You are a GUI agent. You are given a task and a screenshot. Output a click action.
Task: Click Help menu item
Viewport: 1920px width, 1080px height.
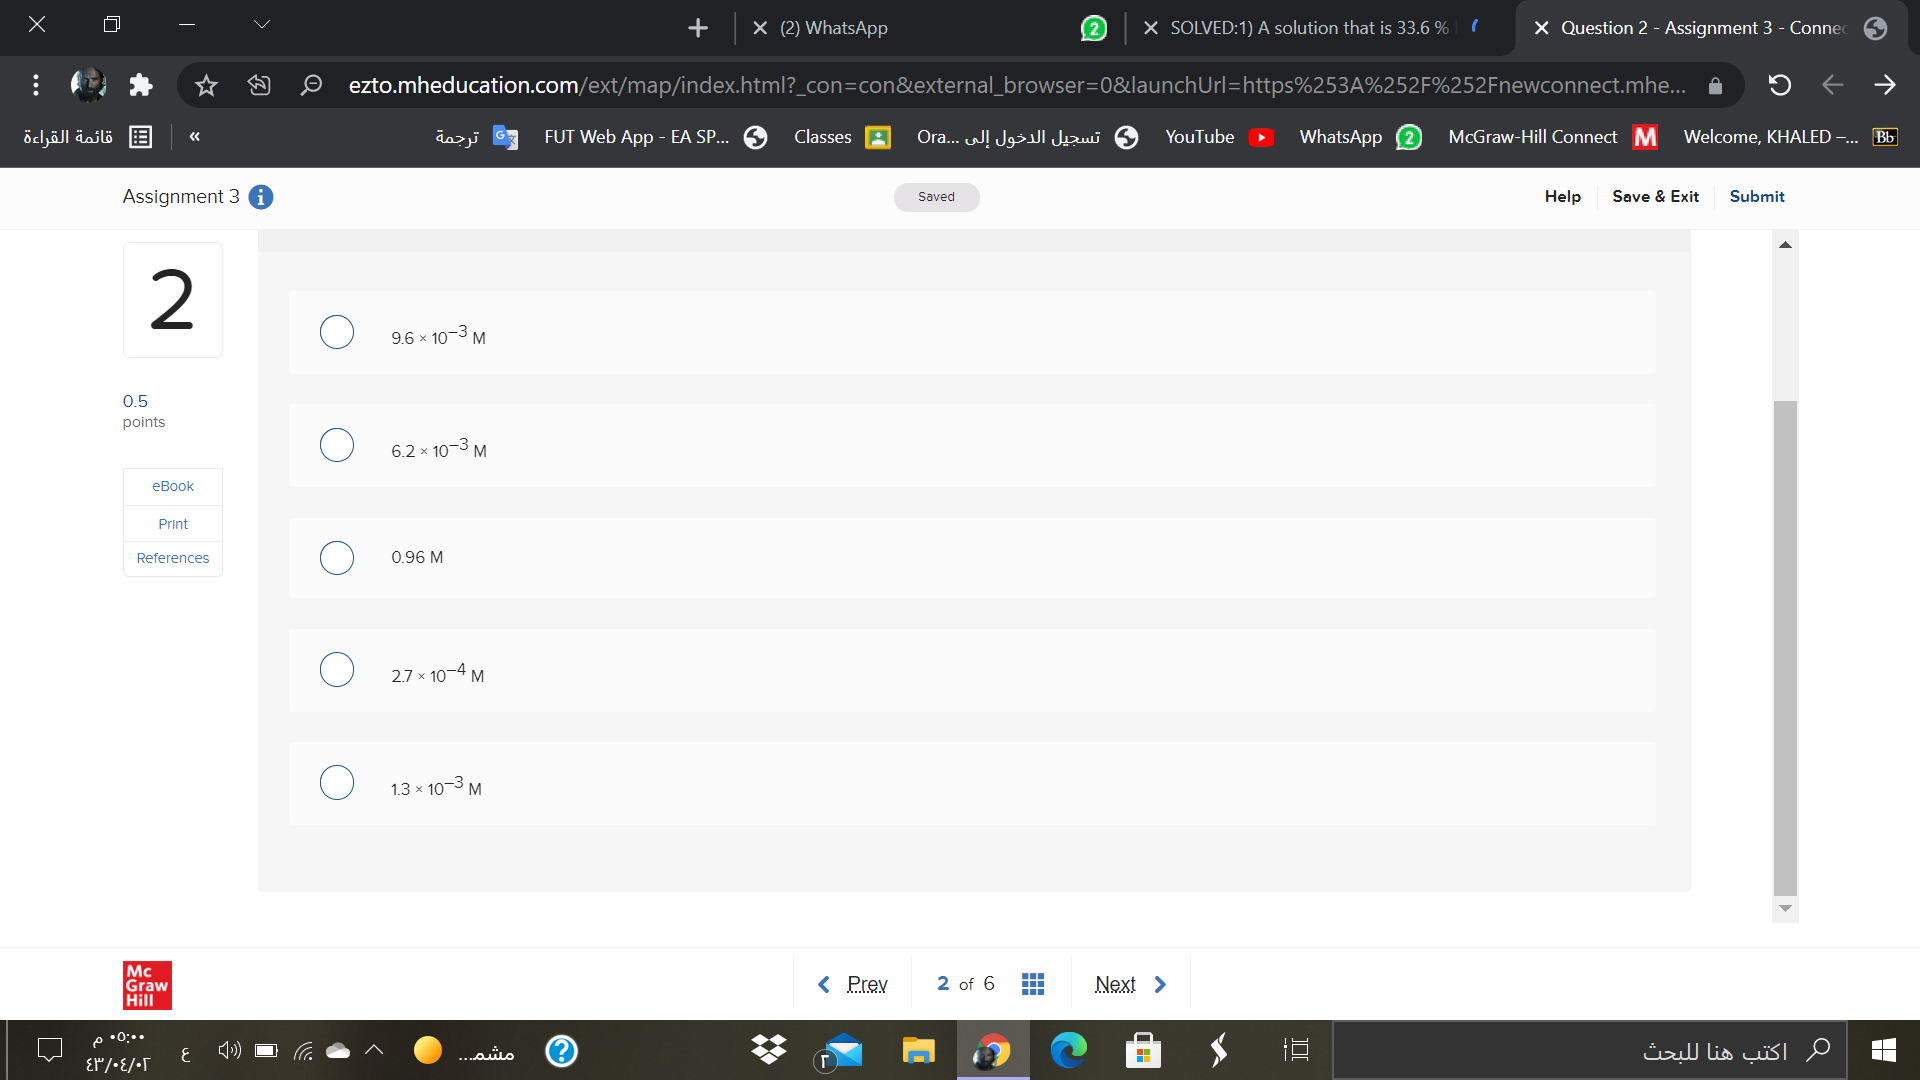pyautogui.click(x=1563, y=196)
